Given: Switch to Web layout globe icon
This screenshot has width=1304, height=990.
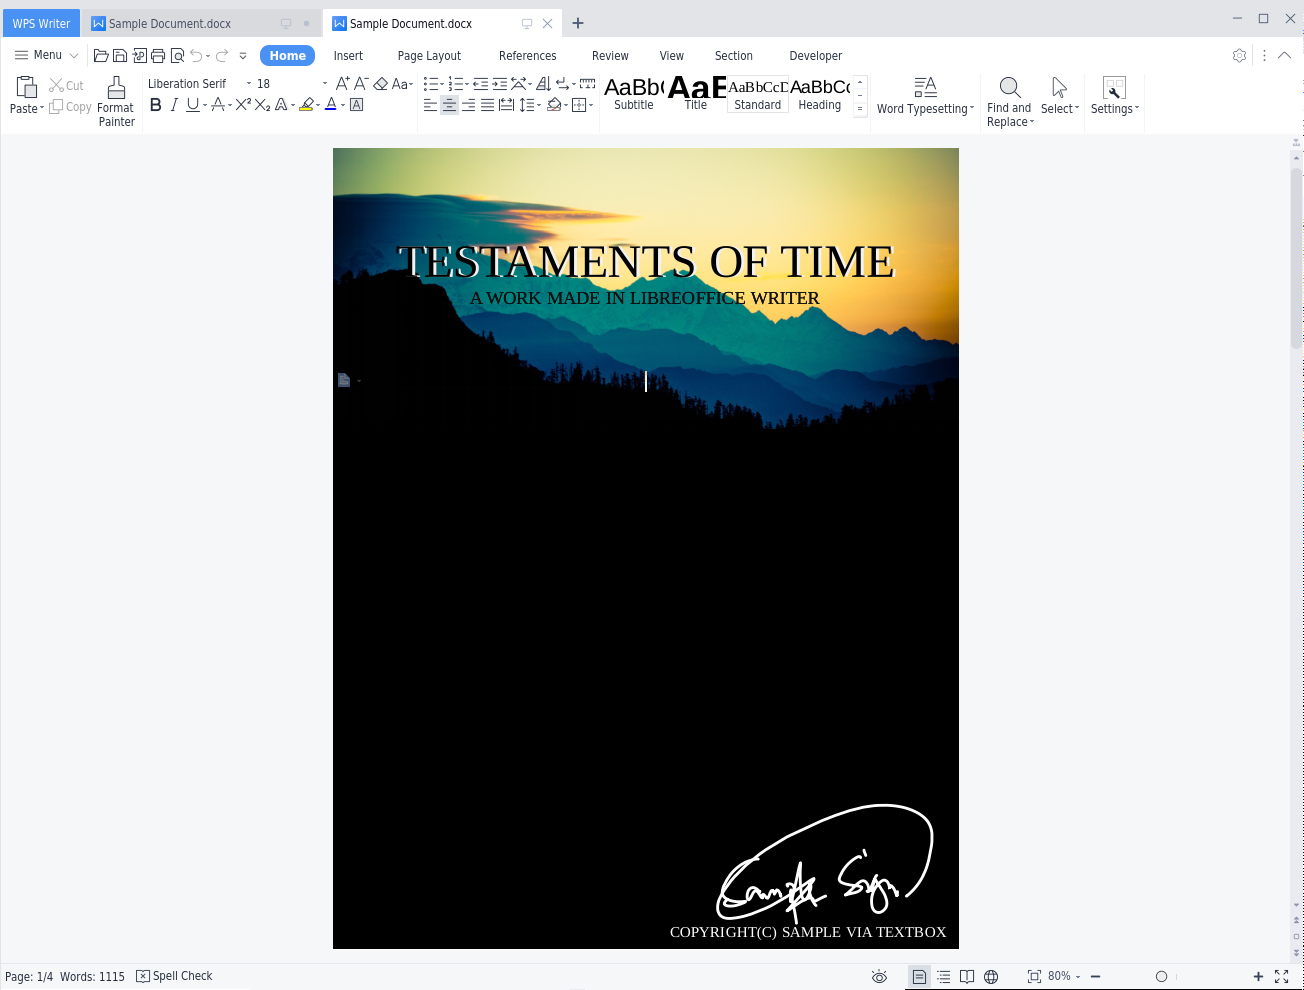Looking at the screenshot, I should pos(991,977).
